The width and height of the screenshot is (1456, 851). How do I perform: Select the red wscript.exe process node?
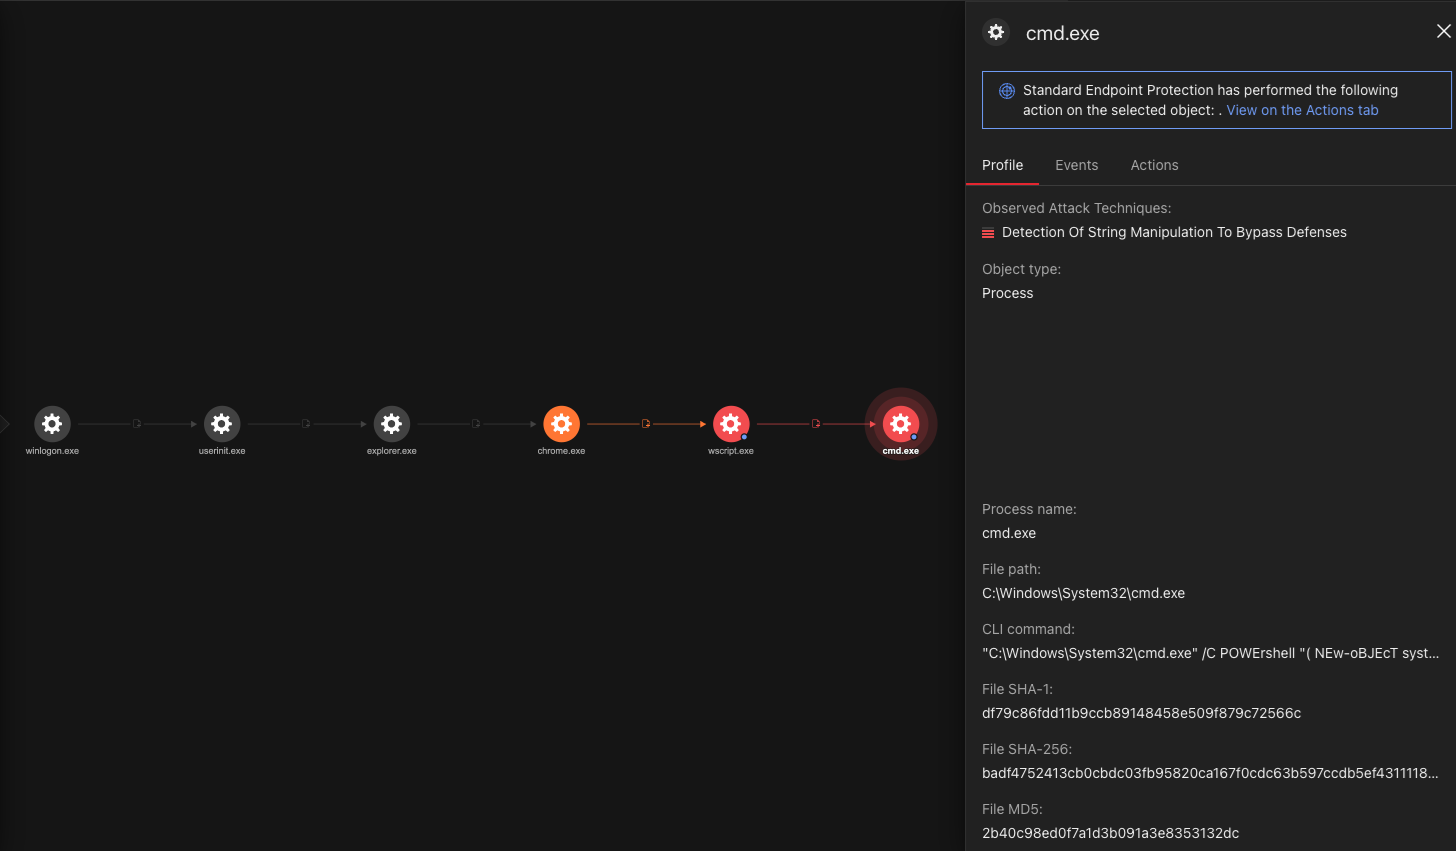pos(731,424)
